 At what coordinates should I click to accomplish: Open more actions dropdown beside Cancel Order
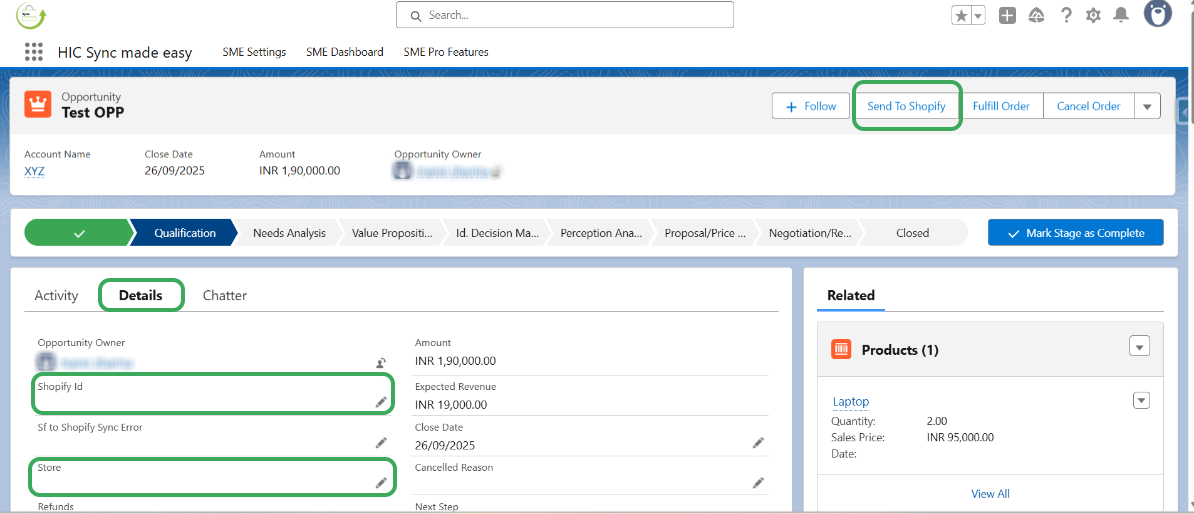click(1147, 107)
